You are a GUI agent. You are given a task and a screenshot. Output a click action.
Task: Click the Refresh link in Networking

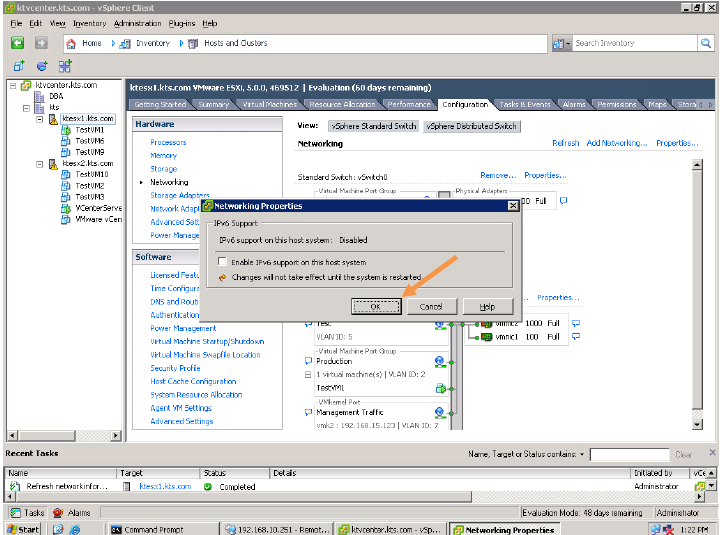click(x=565, y=143)
